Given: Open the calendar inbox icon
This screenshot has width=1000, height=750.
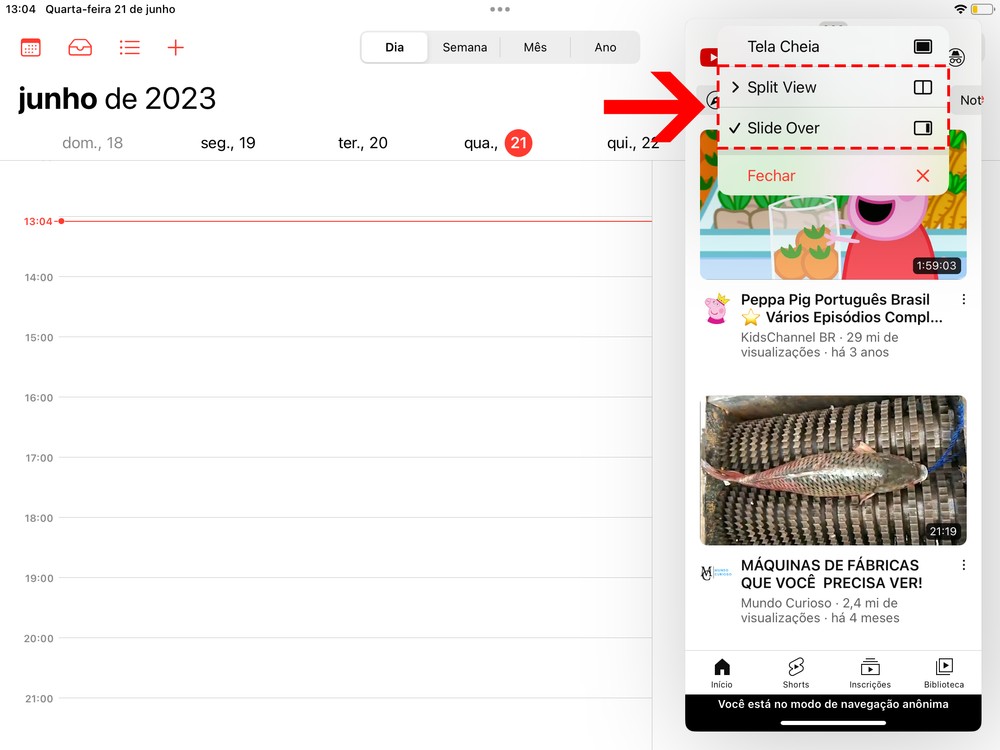Looking at the screenshot, I should click(79, 47).
